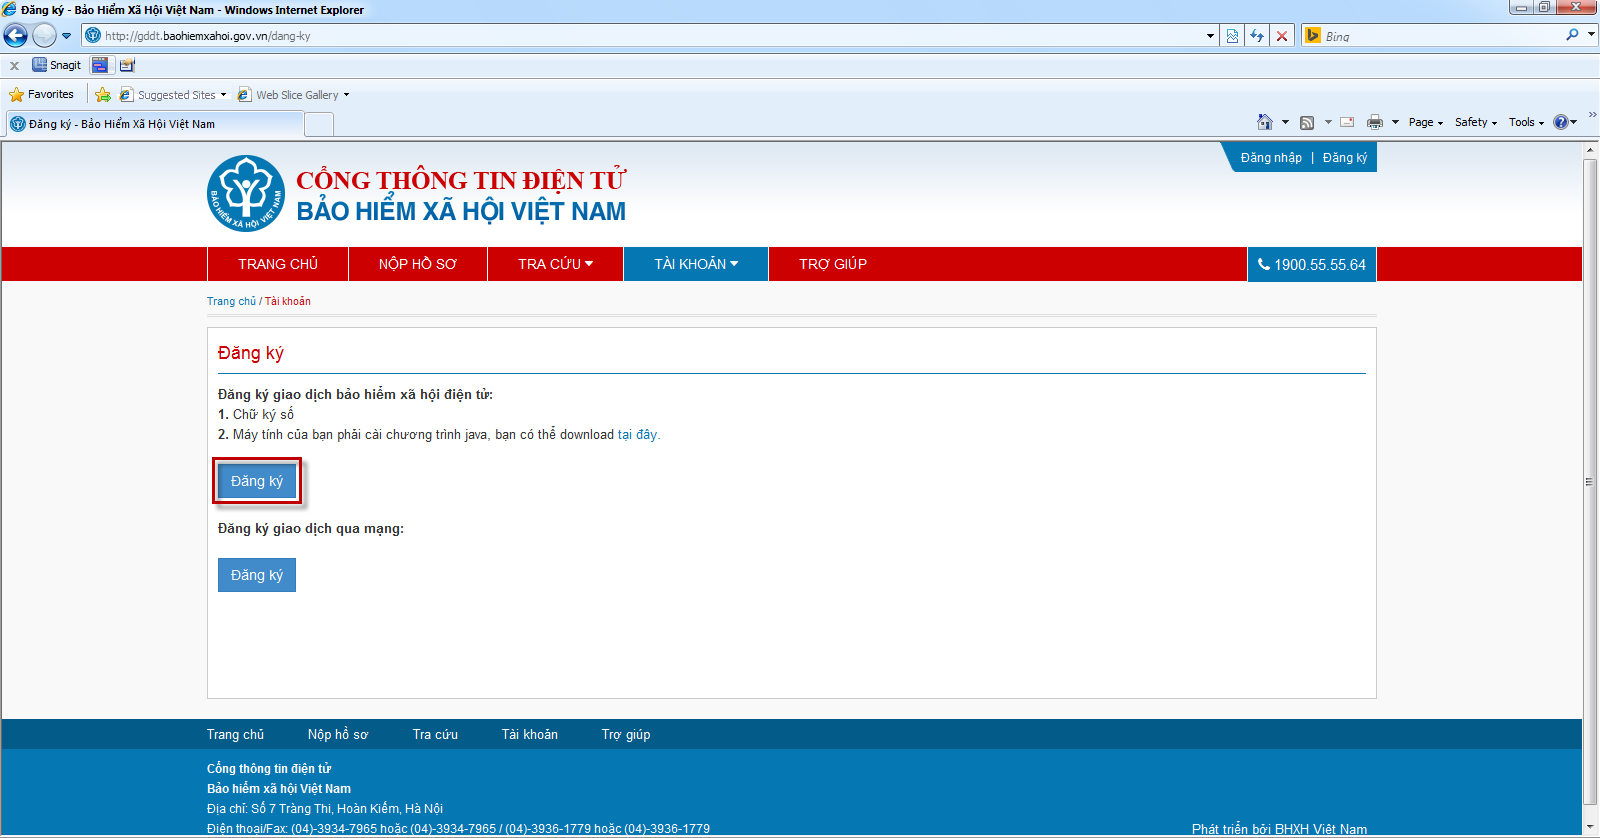Open the Favorites star button

[x=41, y=94]
